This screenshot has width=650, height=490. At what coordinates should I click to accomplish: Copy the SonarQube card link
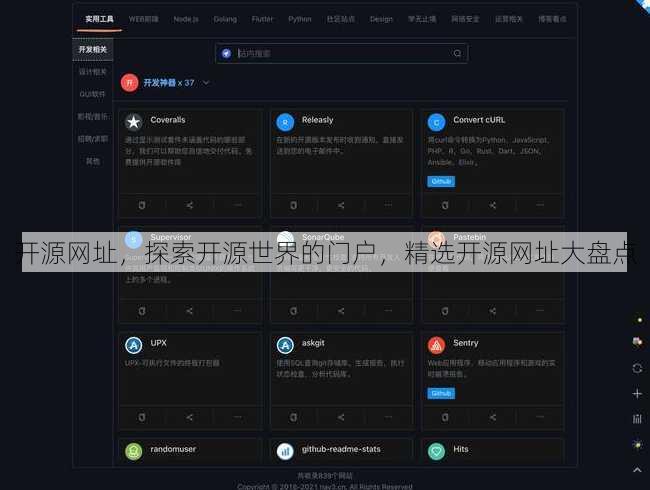293,311
